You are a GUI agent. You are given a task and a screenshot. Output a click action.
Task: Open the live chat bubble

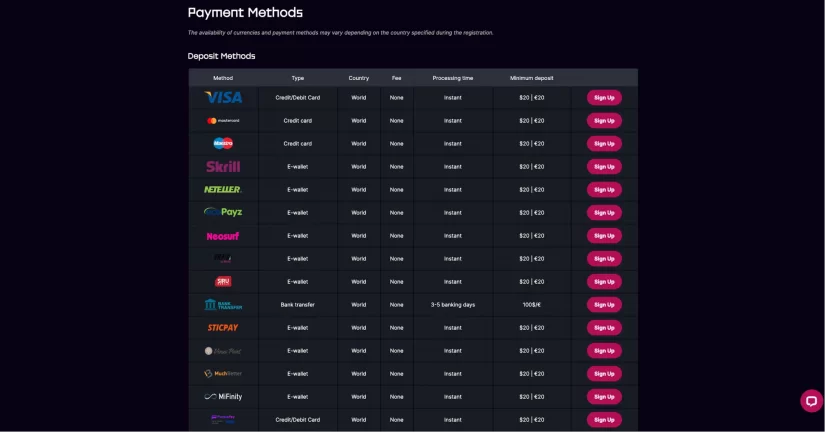click(811, 401)
